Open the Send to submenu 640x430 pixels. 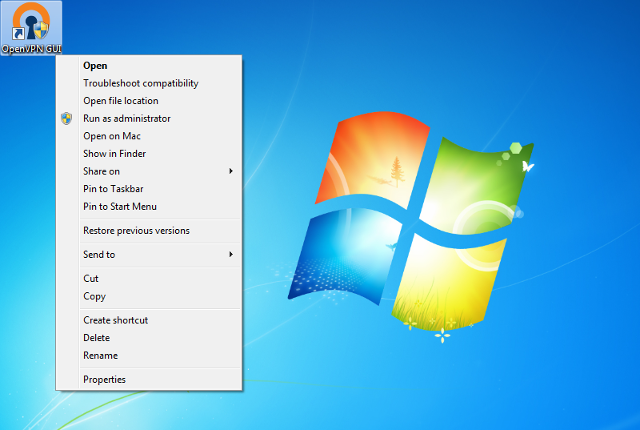coord(149,255)
